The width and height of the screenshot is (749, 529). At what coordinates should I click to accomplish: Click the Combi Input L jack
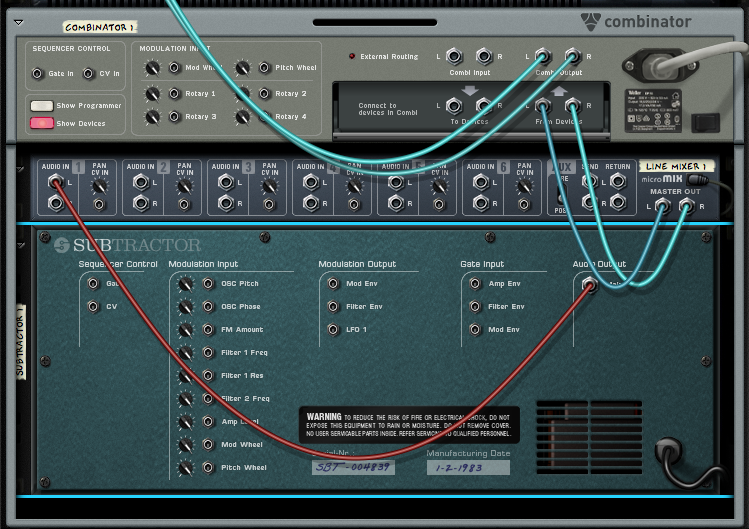[454, 56]
